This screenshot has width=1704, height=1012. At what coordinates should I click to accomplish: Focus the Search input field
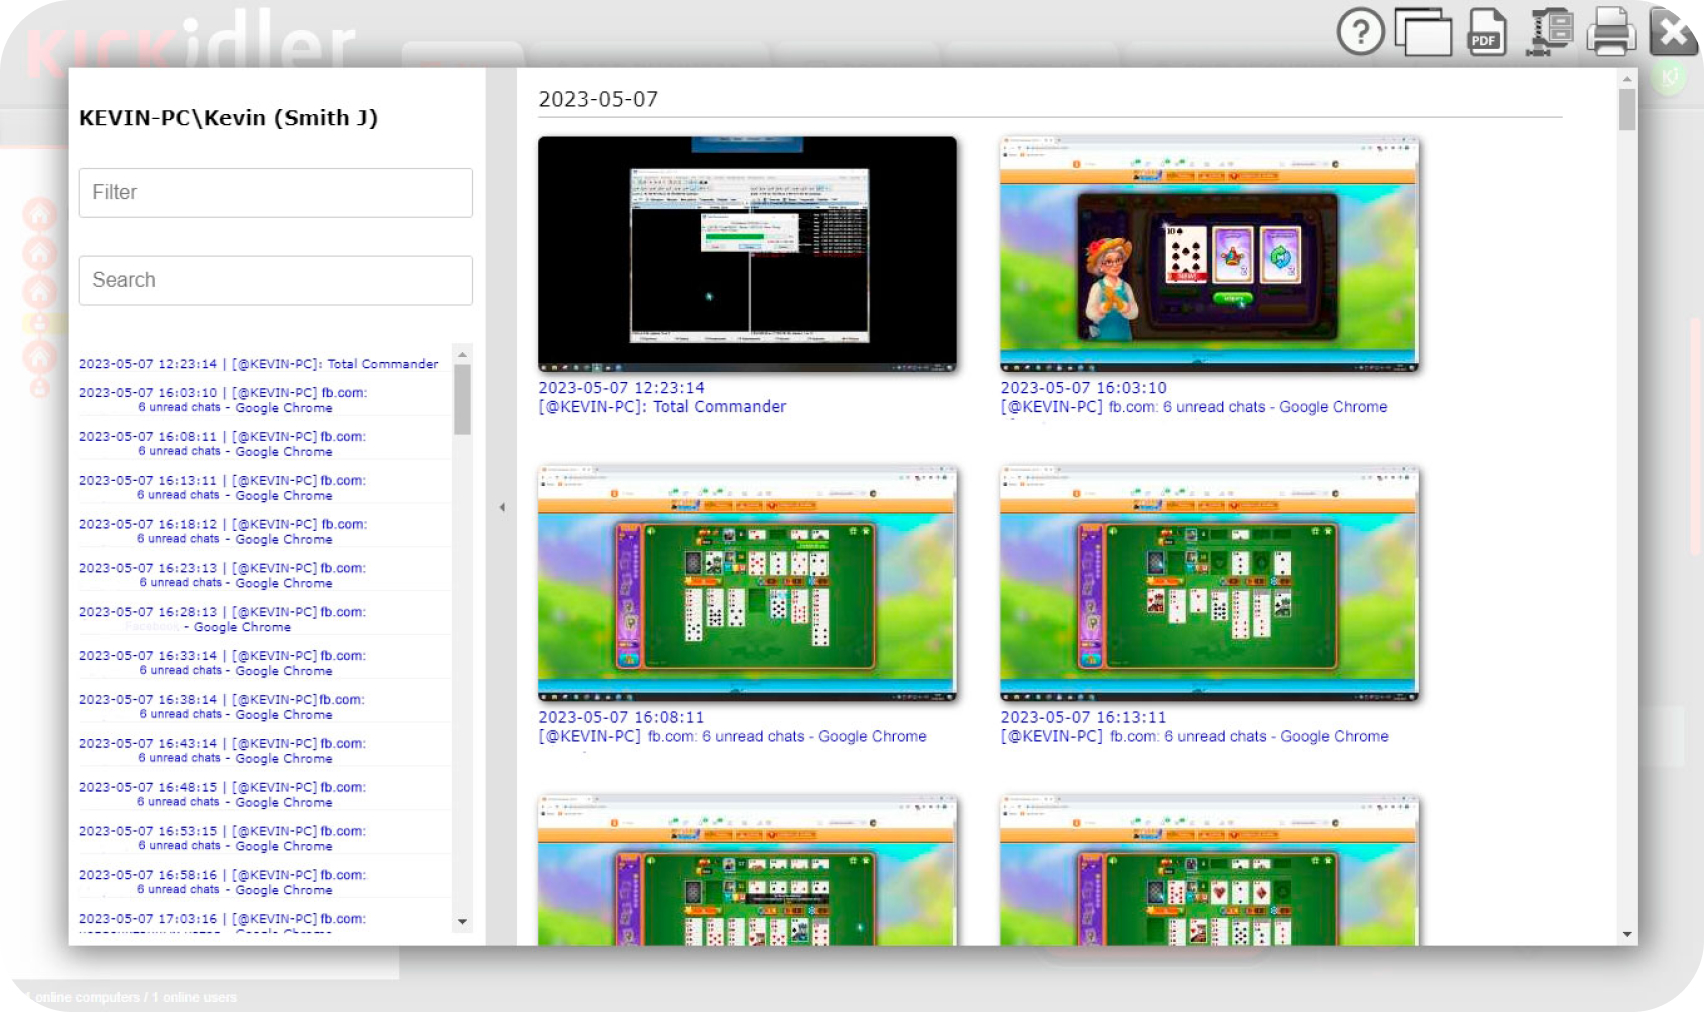(275, 280)
